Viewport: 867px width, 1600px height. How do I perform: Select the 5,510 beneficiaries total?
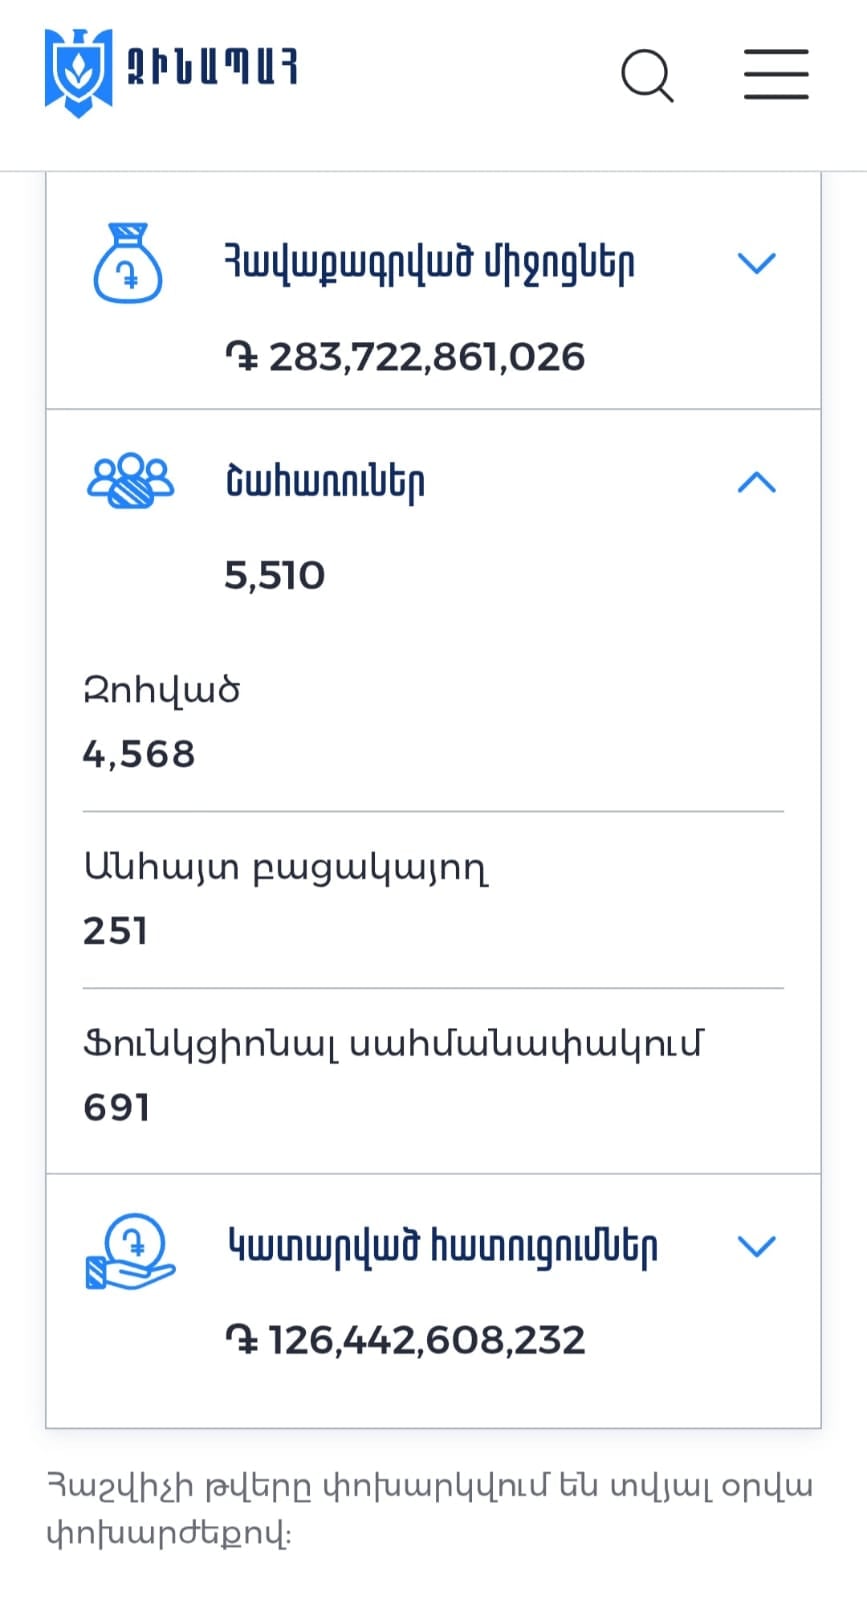(x=274, y=575)
